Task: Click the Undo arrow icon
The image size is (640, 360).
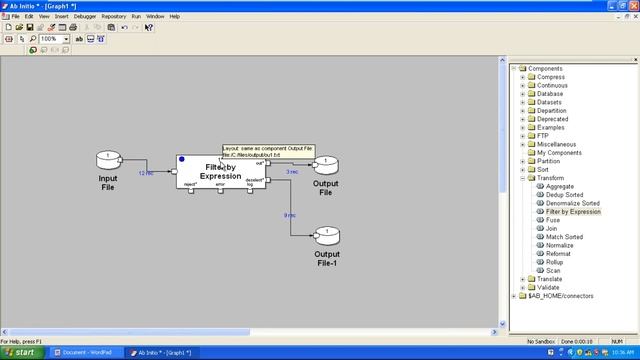Action: click(124, 27)
